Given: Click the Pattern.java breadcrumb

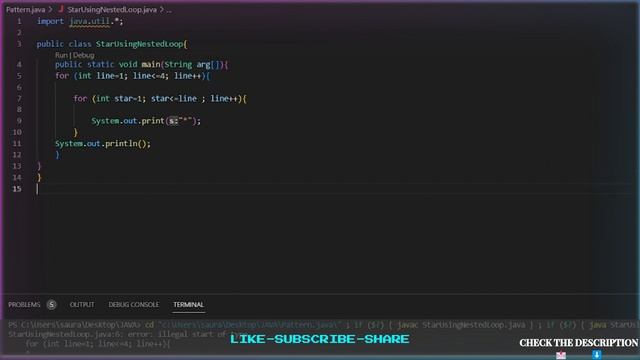Looking at the screenshot, I should click(x=25, y=9).
